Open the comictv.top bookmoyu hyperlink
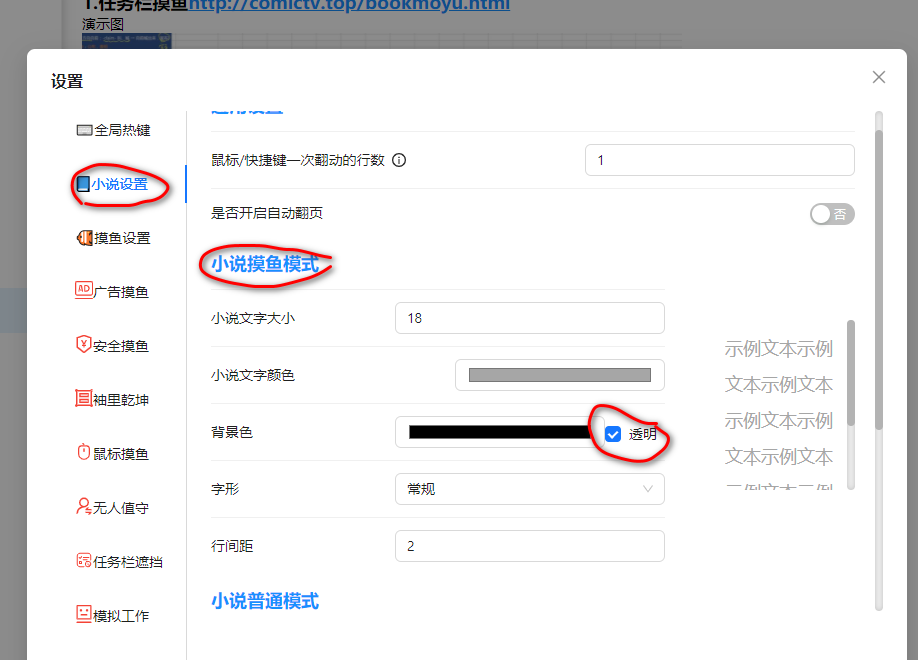918x660 pixels. click(x=349, y=5)
